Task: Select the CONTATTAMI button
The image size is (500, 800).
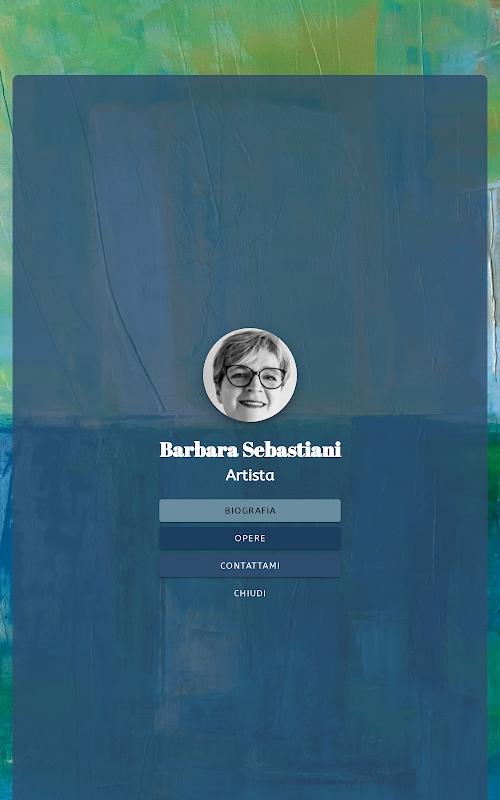Action: point(250,565)
